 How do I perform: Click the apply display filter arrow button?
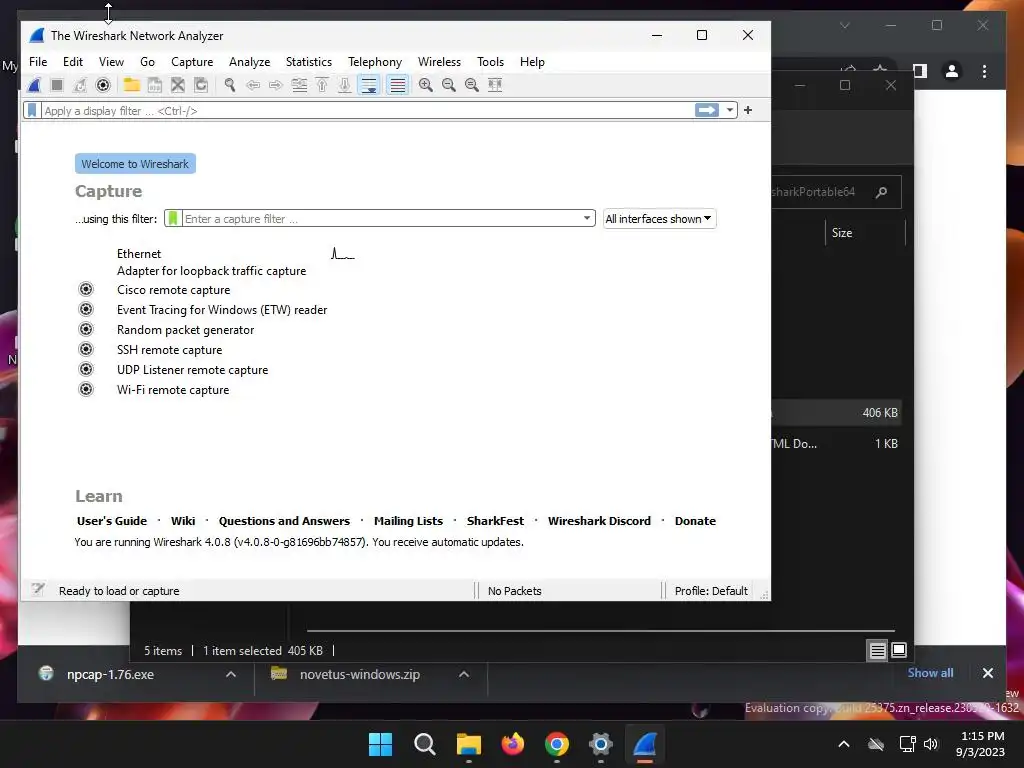[x=707, y=110]
